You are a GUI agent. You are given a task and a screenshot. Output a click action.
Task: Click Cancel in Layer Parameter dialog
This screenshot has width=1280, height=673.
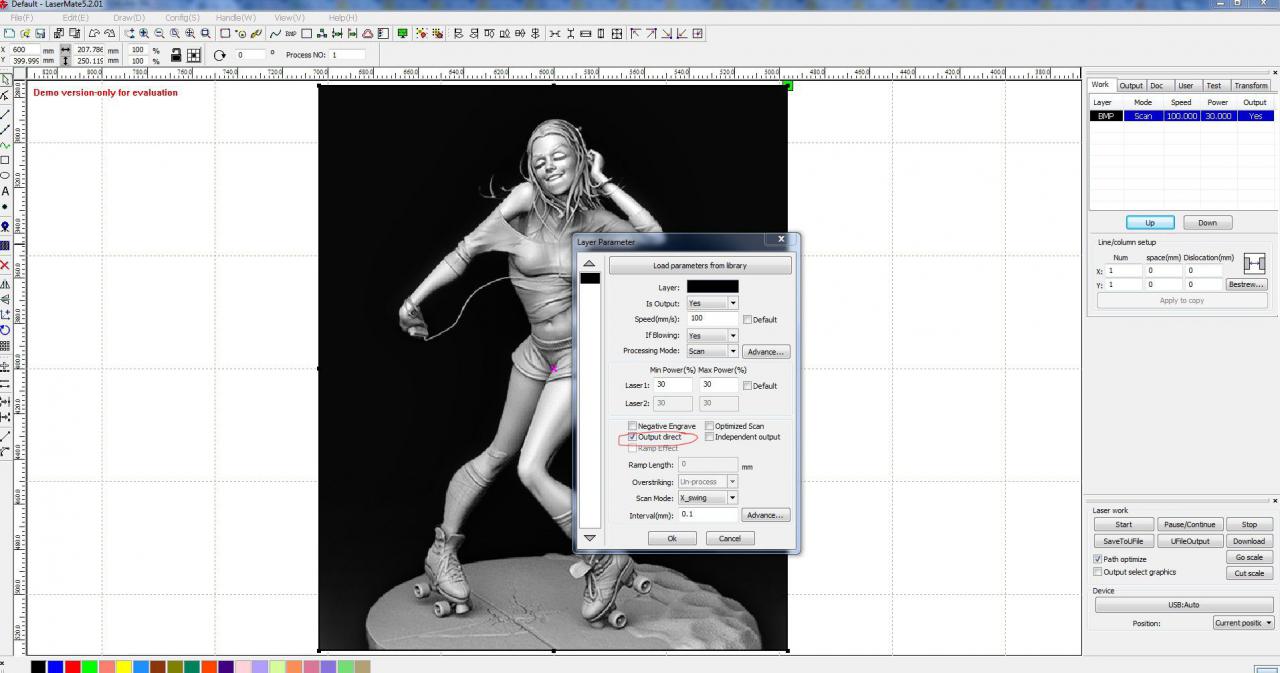pyautogui.click(x=730, y=538)
